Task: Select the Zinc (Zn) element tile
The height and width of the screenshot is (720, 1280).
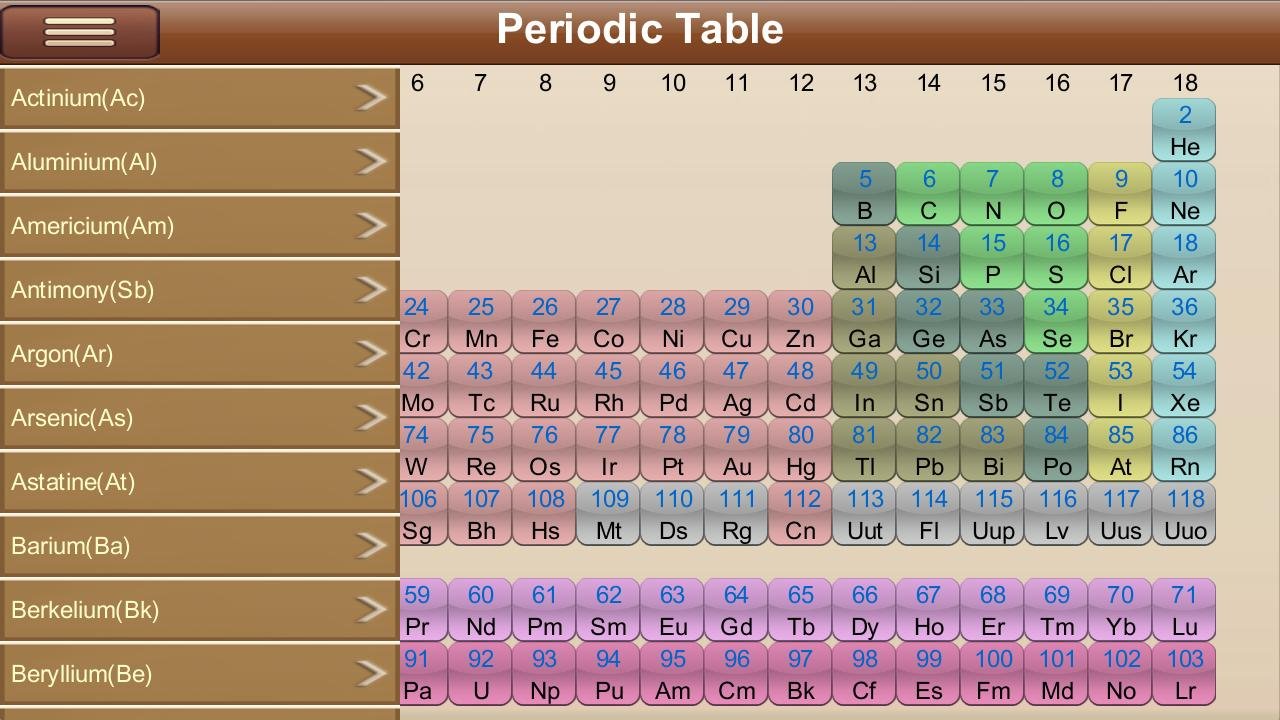Action: point(800,322)
